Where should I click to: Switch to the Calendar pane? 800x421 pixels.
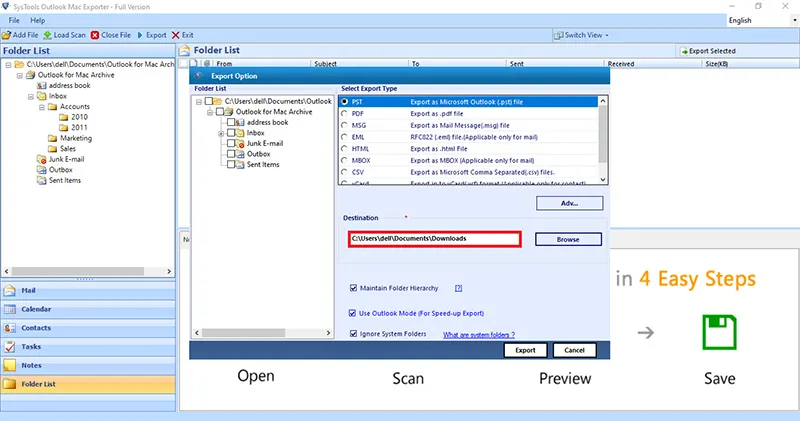(88, 309)
